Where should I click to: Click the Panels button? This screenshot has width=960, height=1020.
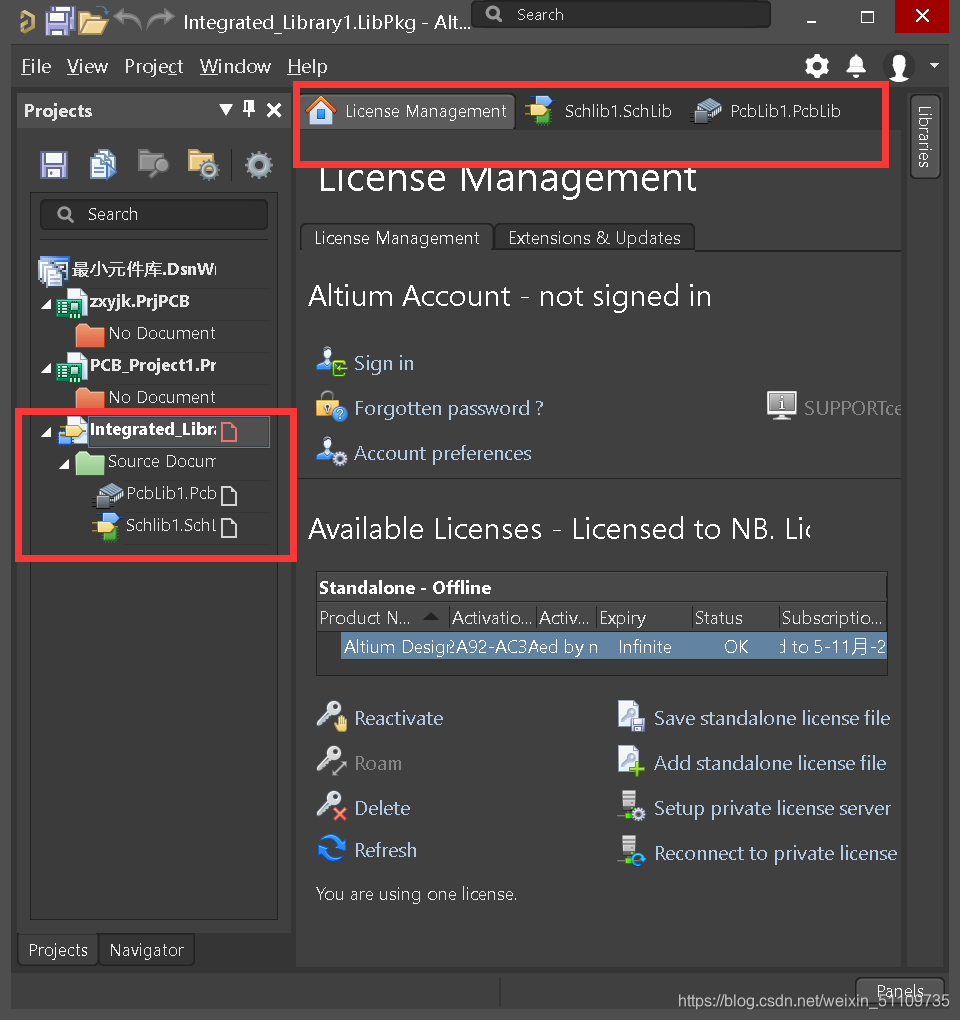pos(900,991)
